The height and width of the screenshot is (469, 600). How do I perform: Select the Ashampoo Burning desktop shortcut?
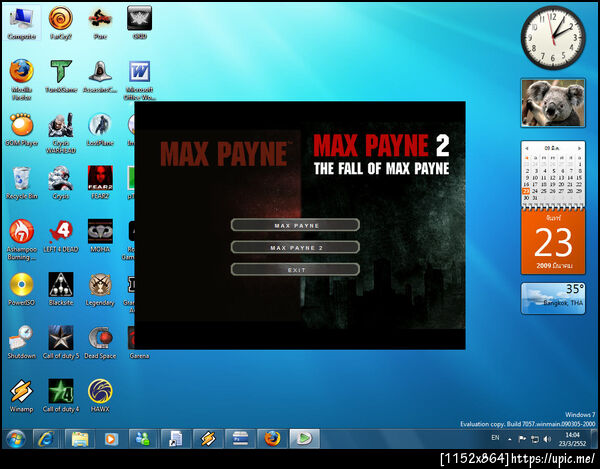point(22,239)
